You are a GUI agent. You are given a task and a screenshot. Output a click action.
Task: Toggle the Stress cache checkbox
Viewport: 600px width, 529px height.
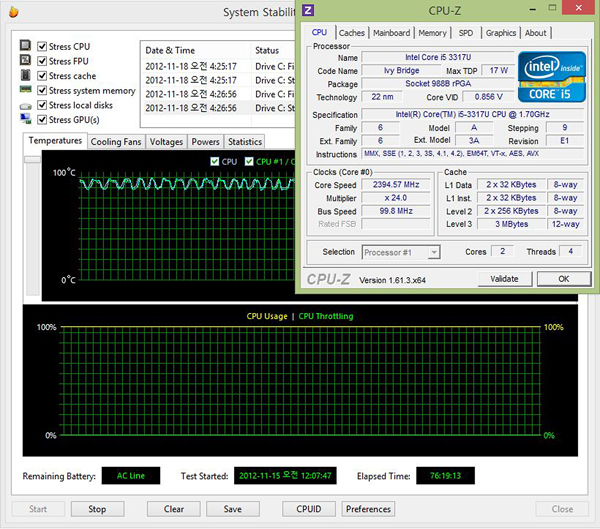pyautogui.click(x=42, y=76)
